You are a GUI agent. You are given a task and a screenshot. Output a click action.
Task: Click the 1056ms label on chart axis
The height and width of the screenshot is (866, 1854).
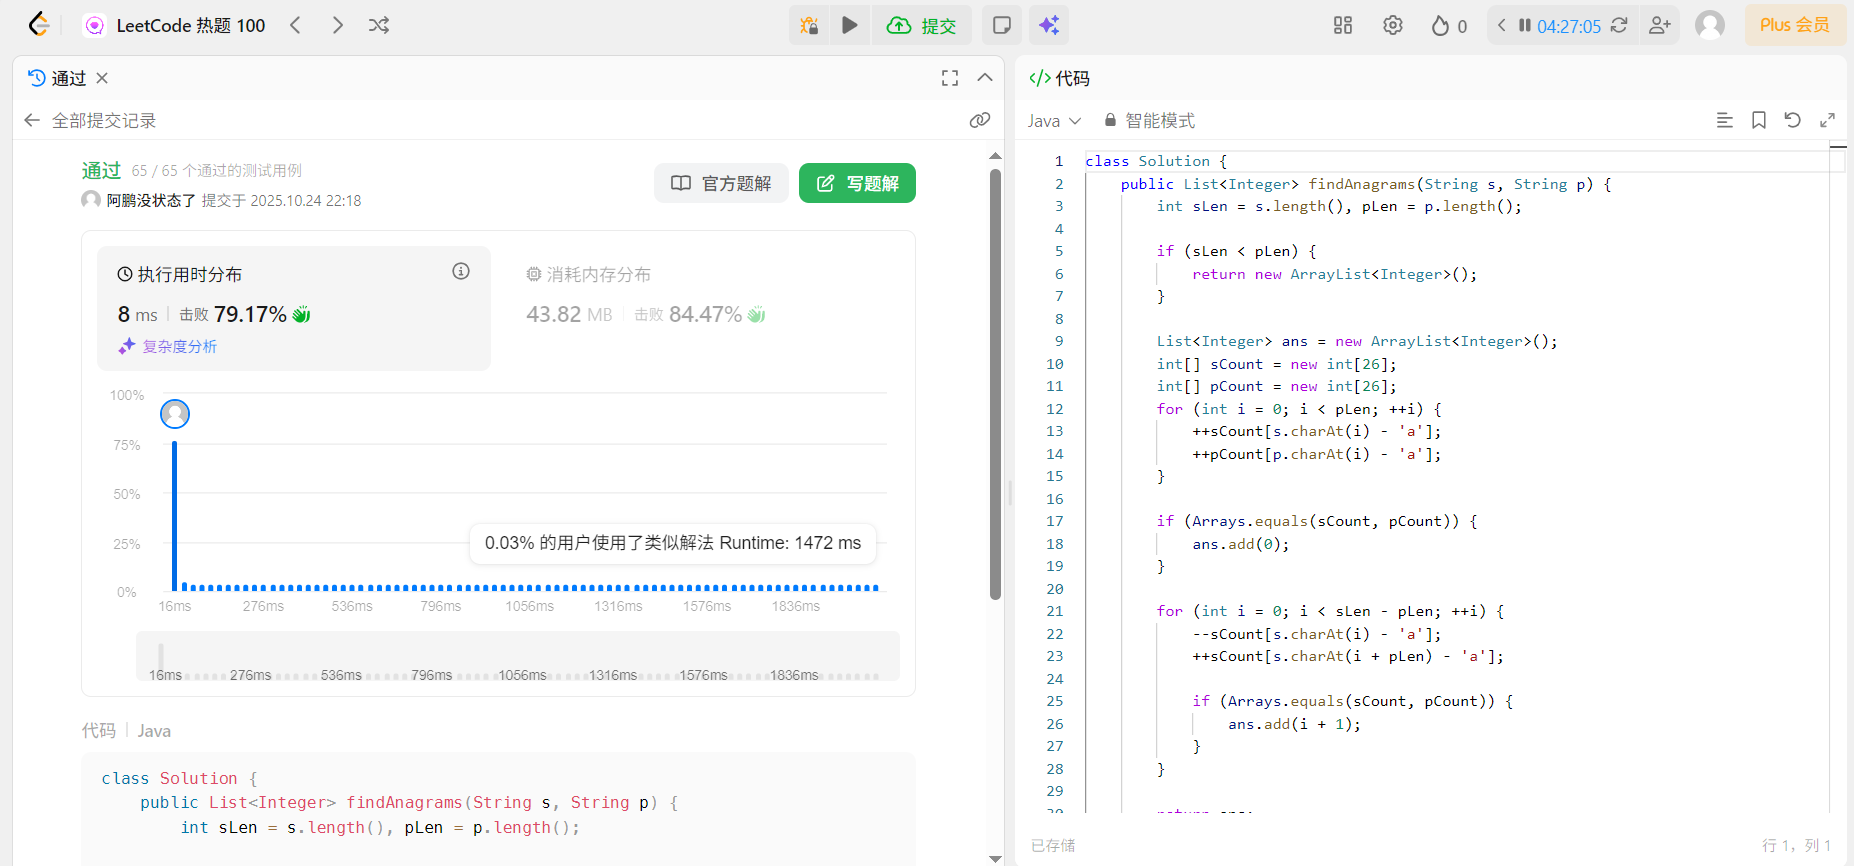tap(530, 606)
